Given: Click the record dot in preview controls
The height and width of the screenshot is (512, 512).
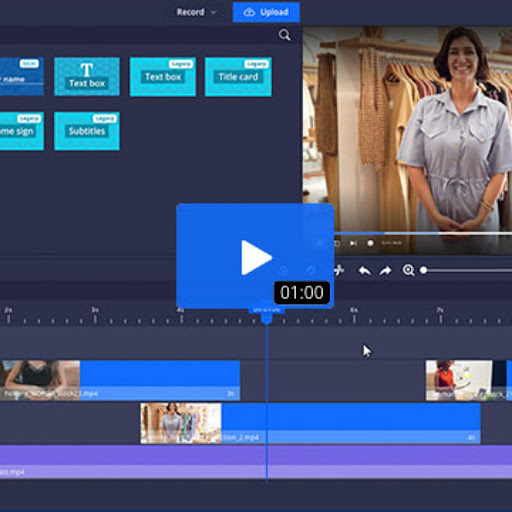Looking at the screenshot, I should pyautogui.click(x=370, y=243).
